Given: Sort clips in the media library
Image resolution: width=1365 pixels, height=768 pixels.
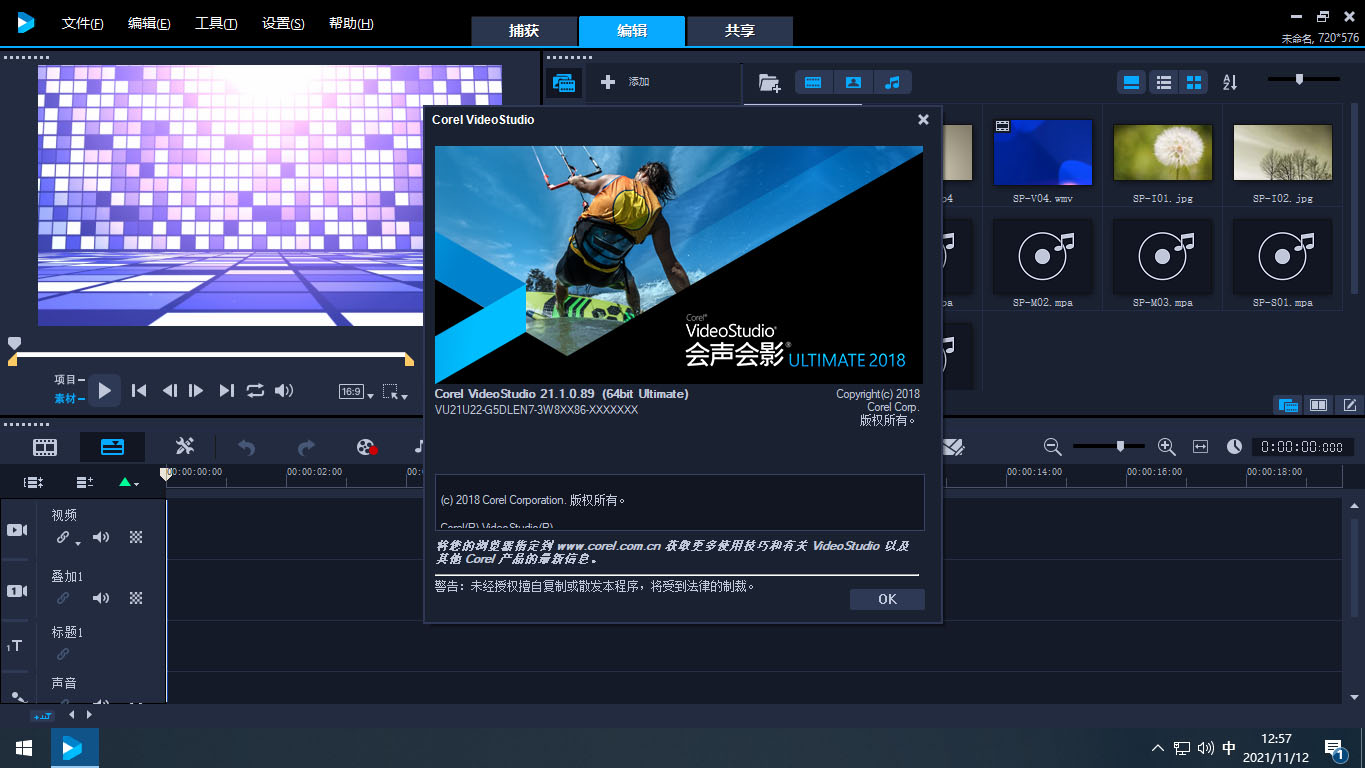Looking at the screenshot, I should point(1230,83).
